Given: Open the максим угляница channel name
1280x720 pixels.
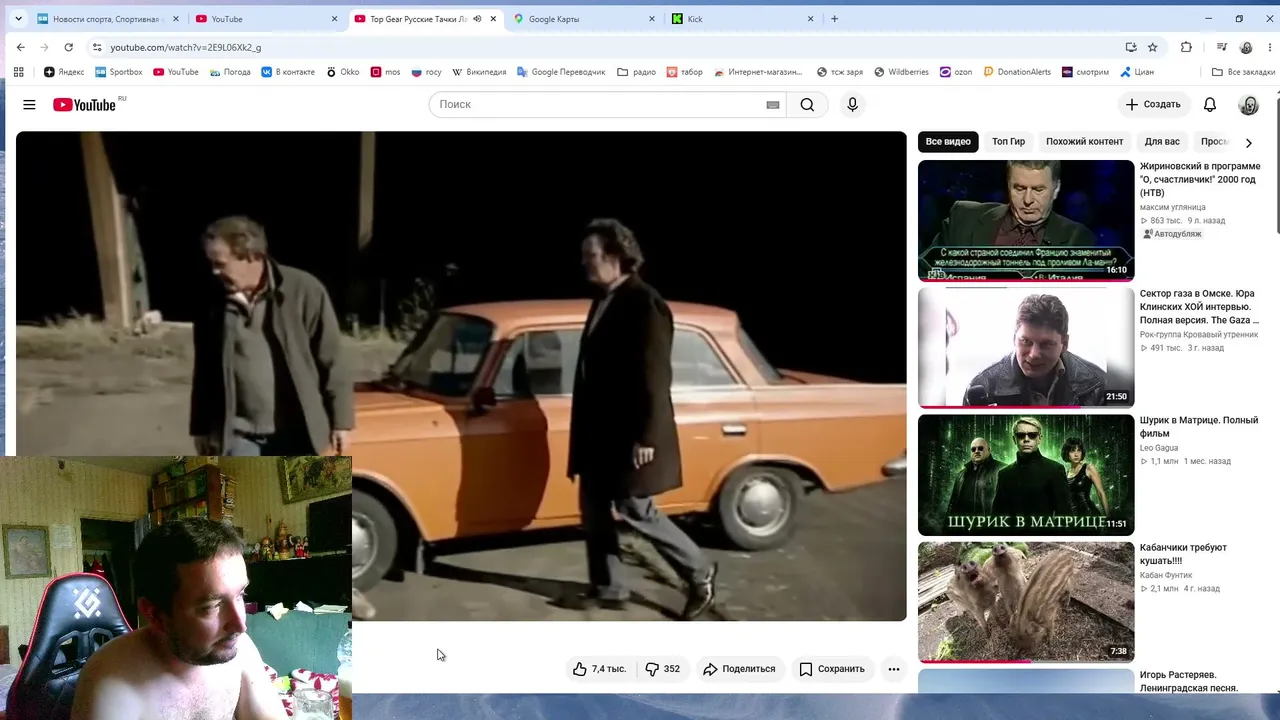Looking at the screenshot, I should point(1173,207).
